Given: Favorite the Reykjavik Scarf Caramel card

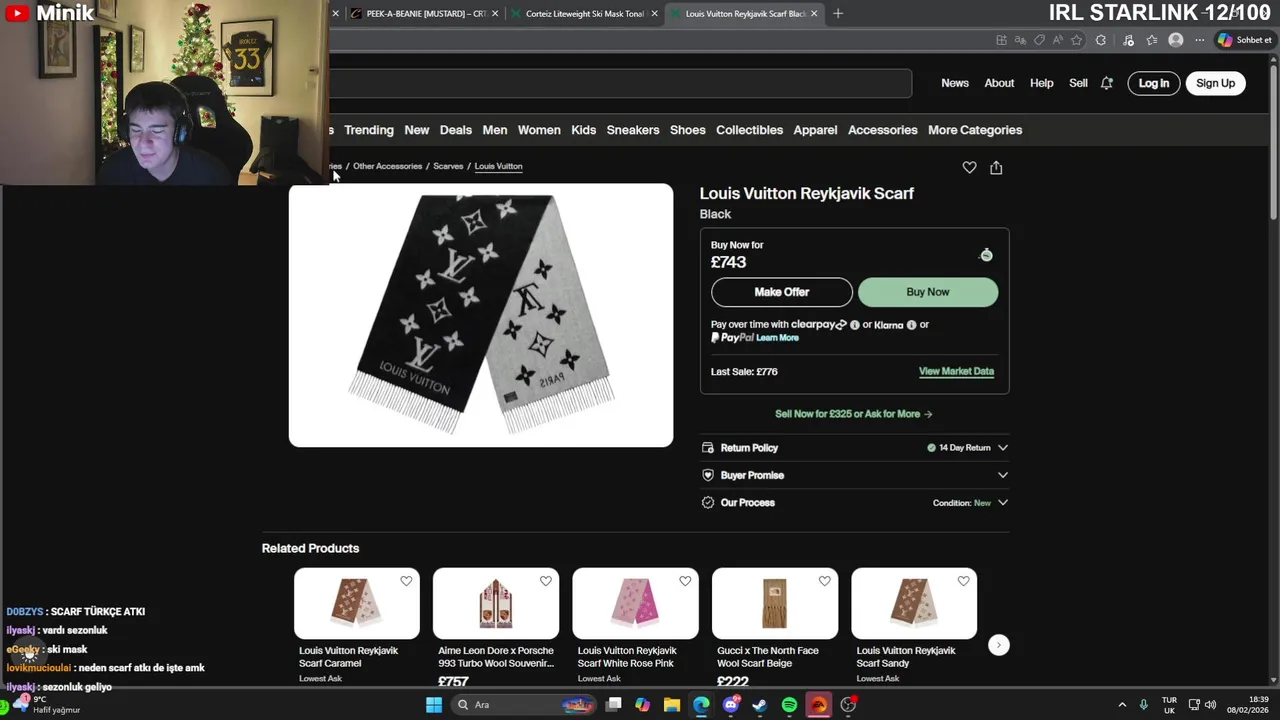Looking at the screenshot, I should (x=406, y=581).
